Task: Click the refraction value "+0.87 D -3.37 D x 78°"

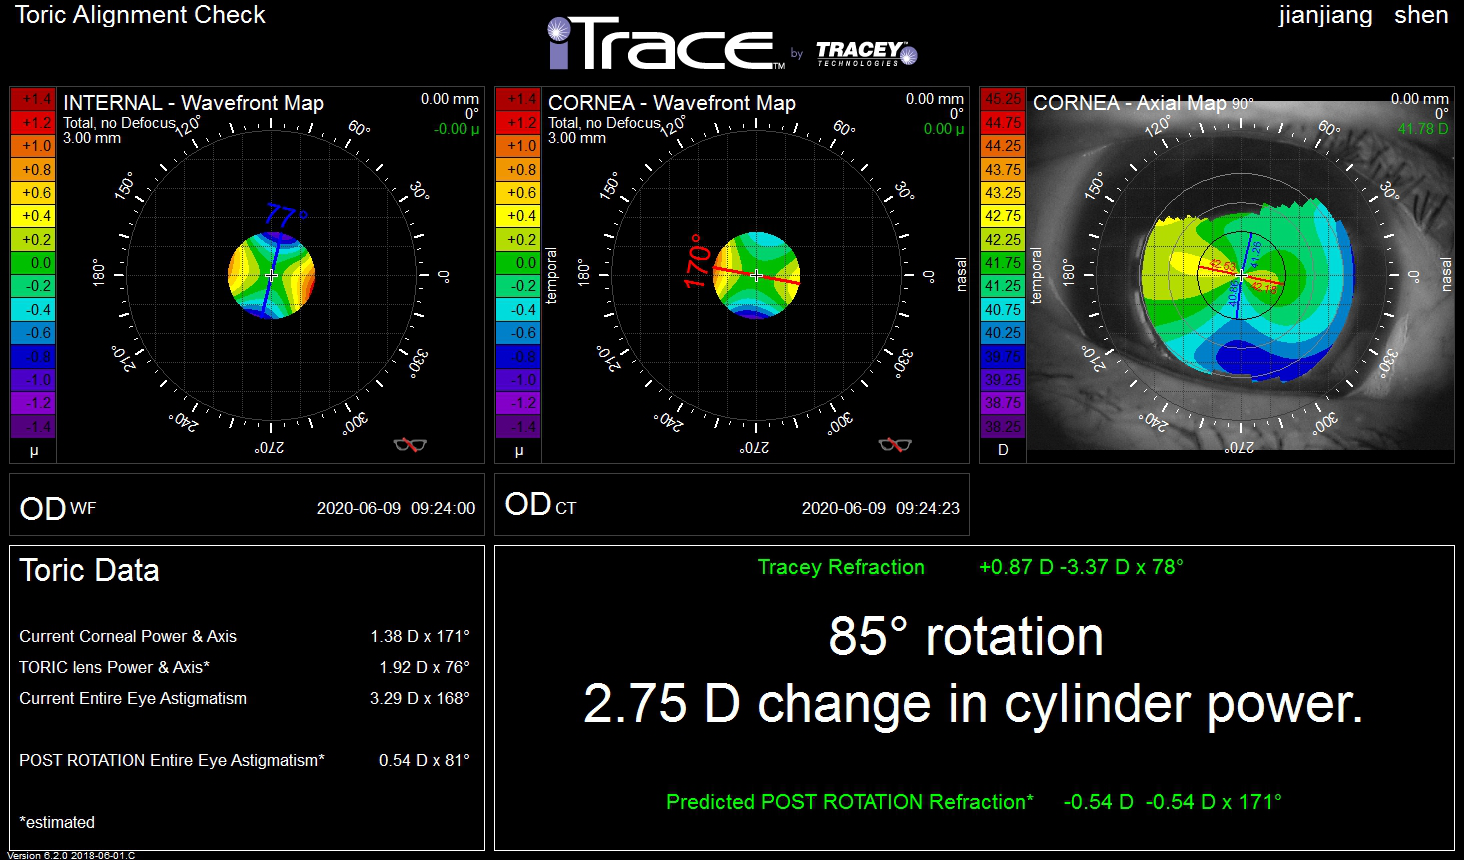Action: point(1081,567)
